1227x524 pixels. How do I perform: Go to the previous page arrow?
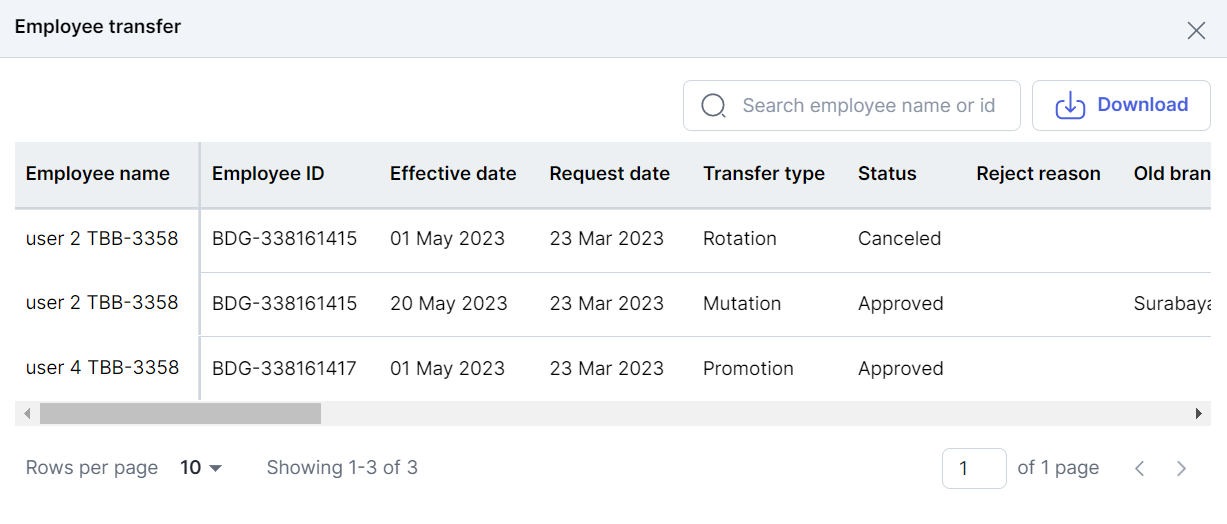(1139, 468)
